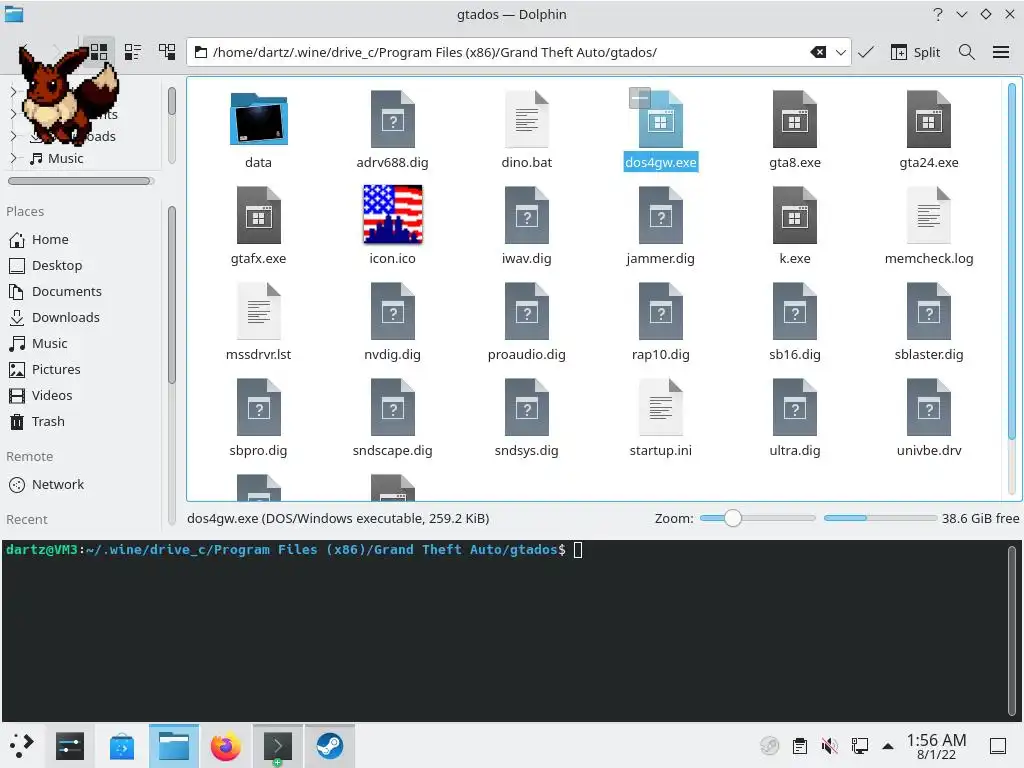Screen dimensions: 1024x768
Task: Expand the Music folder tree node
Action: click(14, 158)
